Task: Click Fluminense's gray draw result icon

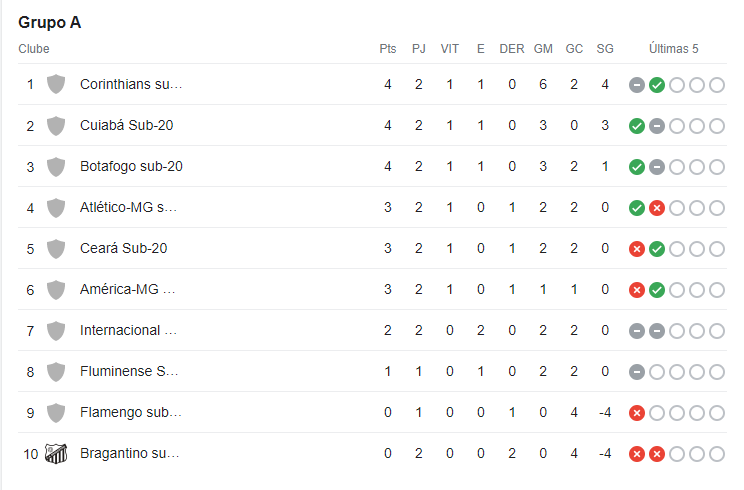Action: tap(637, 372)
